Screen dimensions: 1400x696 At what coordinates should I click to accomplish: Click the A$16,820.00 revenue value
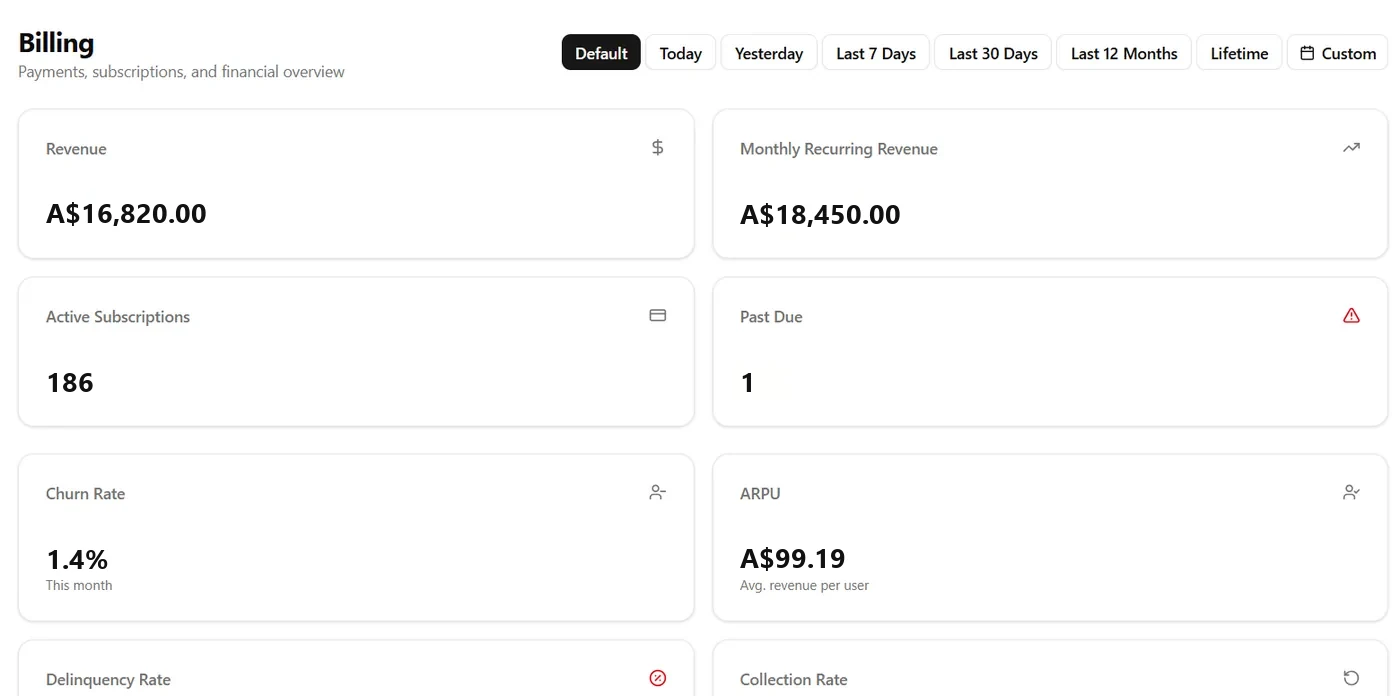coord(126,214)
